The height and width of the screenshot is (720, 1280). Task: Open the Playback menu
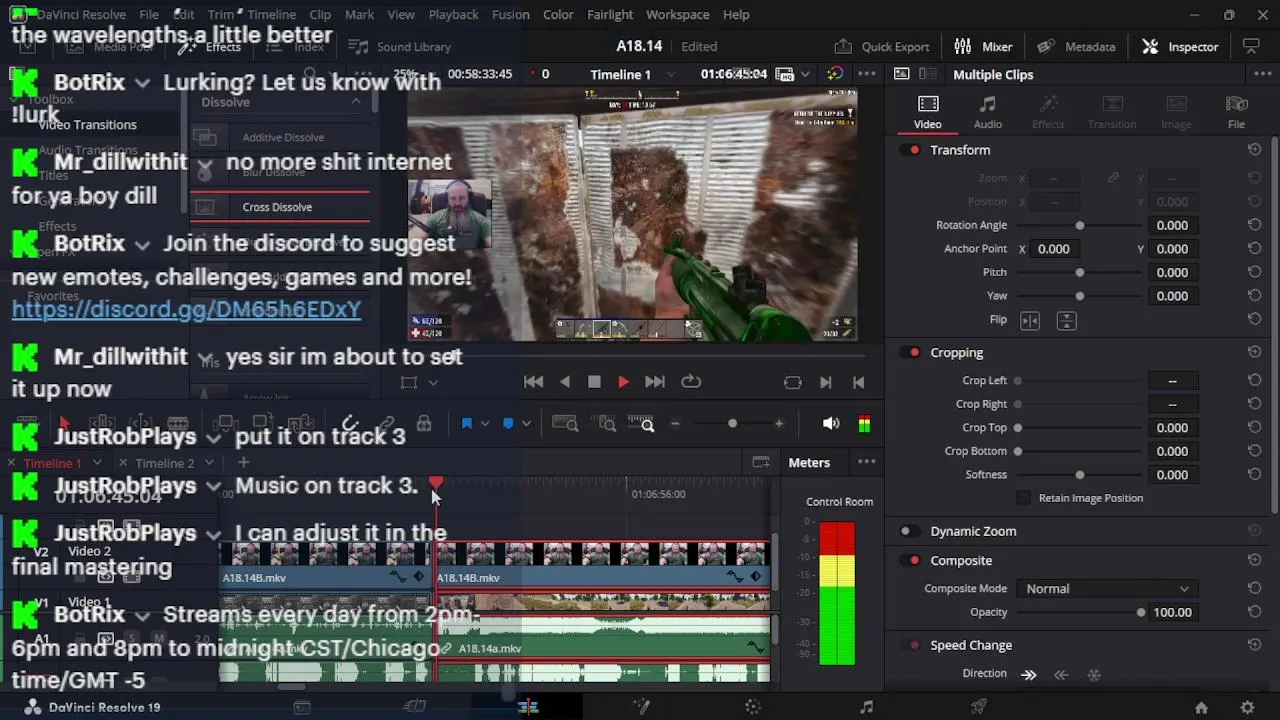(453, 15)
